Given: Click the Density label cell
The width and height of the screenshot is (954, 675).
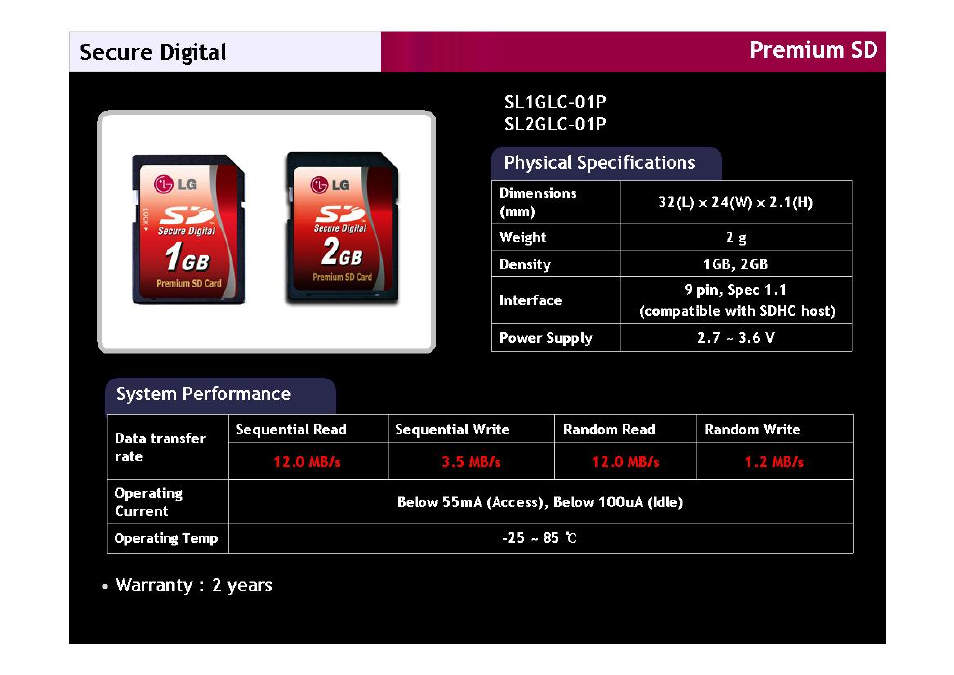Looking at the screenshot, I should point(555,264).
